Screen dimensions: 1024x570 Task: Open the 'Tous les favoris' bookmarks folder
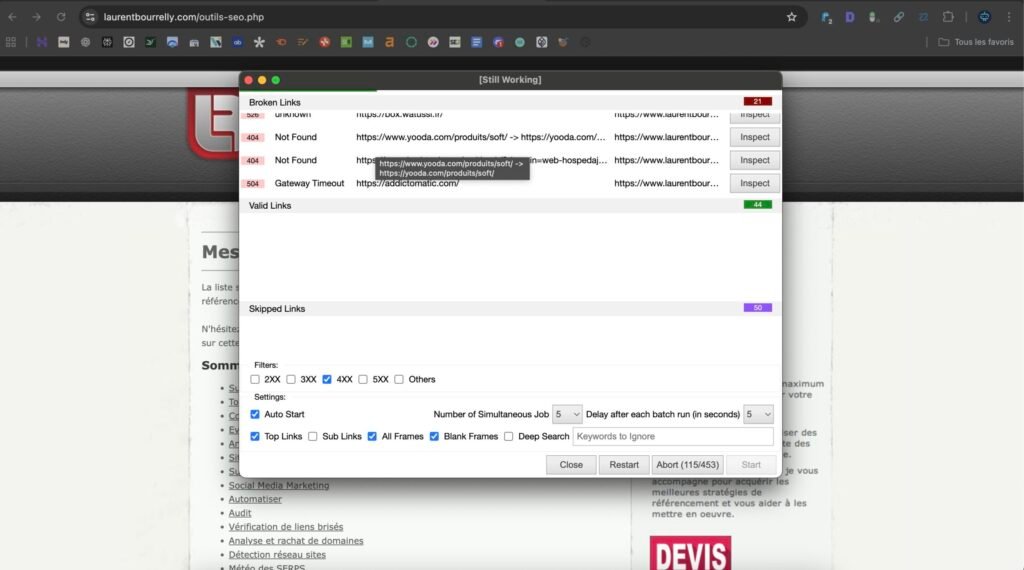[x=976, y=42]
